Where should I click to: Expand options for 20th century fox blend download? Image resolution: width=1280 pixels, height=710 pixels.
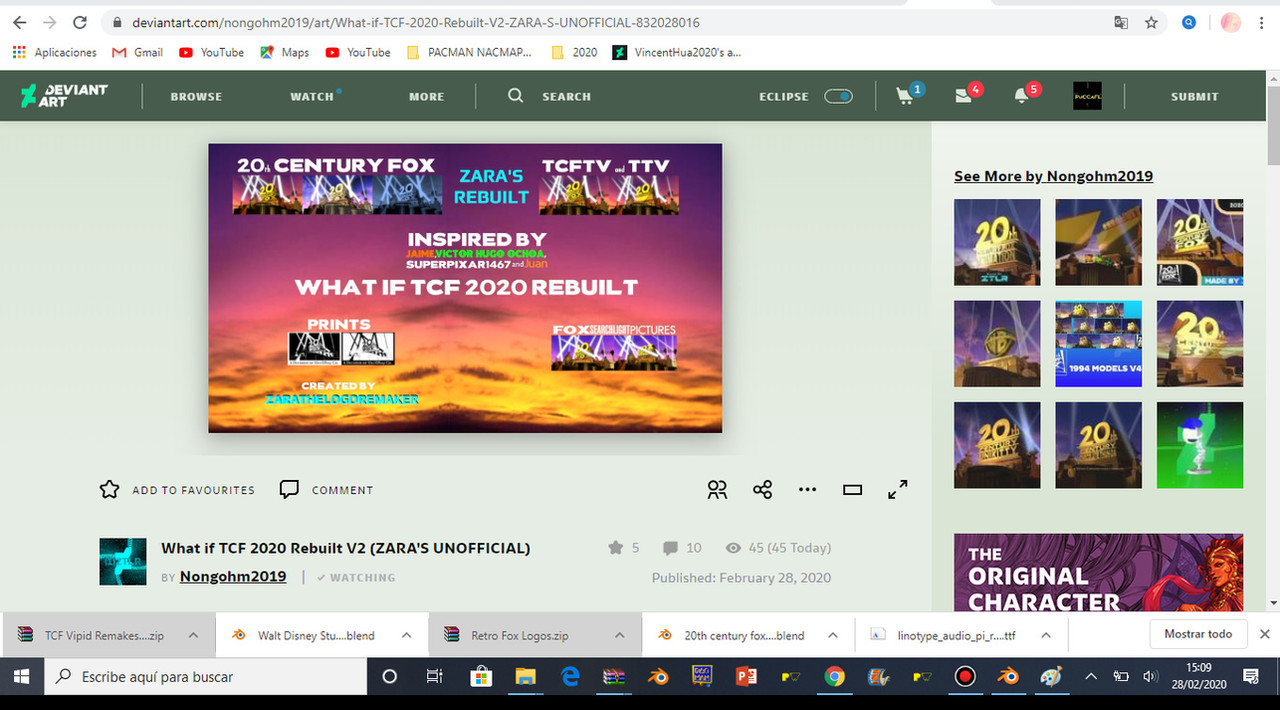[x=832, y=635]
